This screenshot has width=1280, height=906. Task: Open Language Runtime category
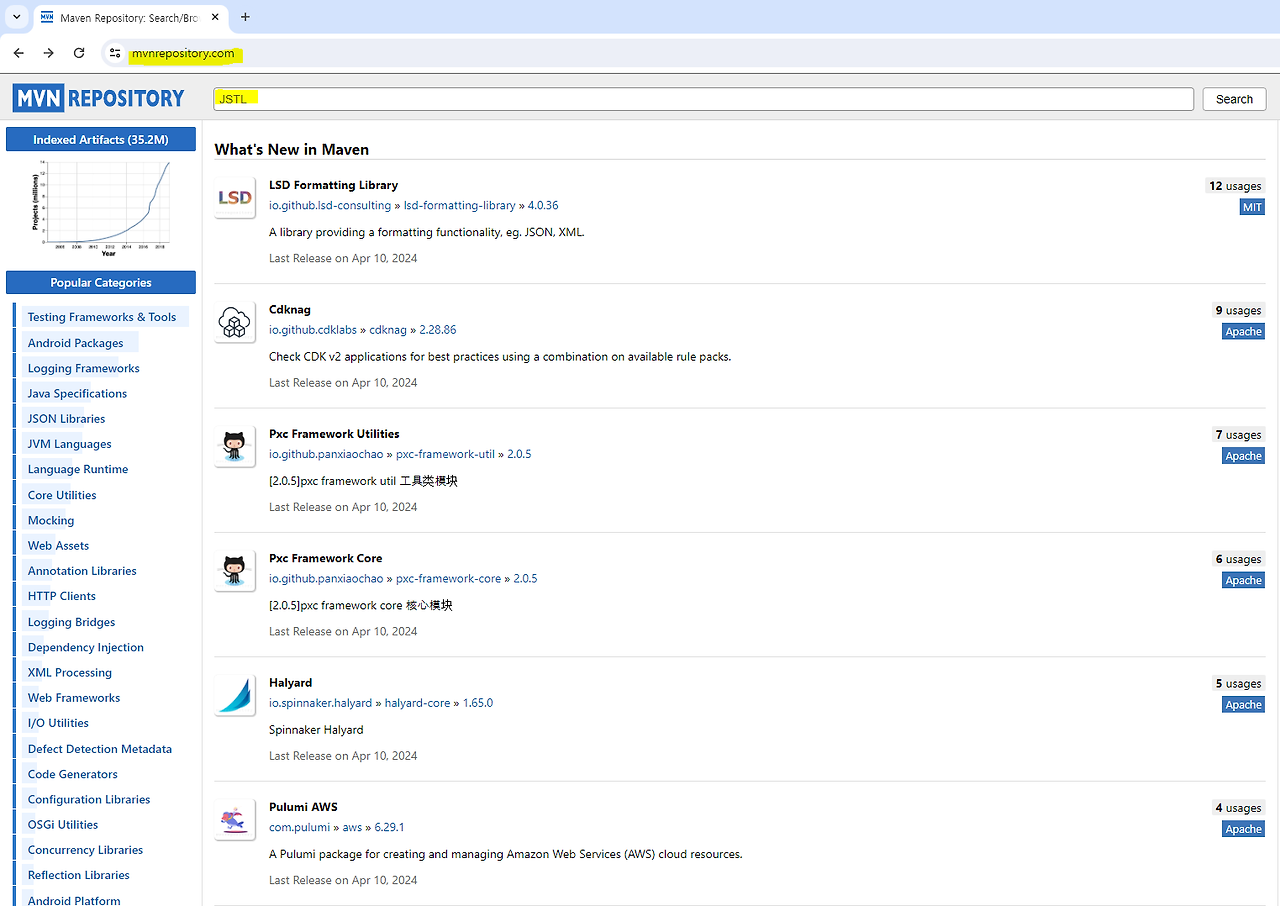tap(78, 469)
